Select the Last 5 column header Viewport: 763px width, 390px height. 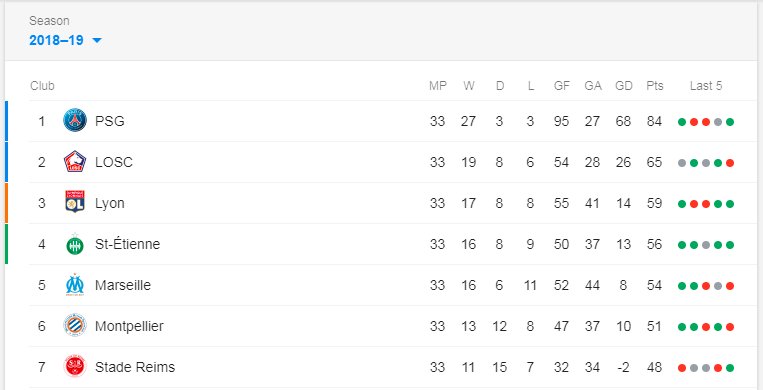(706, 86)
